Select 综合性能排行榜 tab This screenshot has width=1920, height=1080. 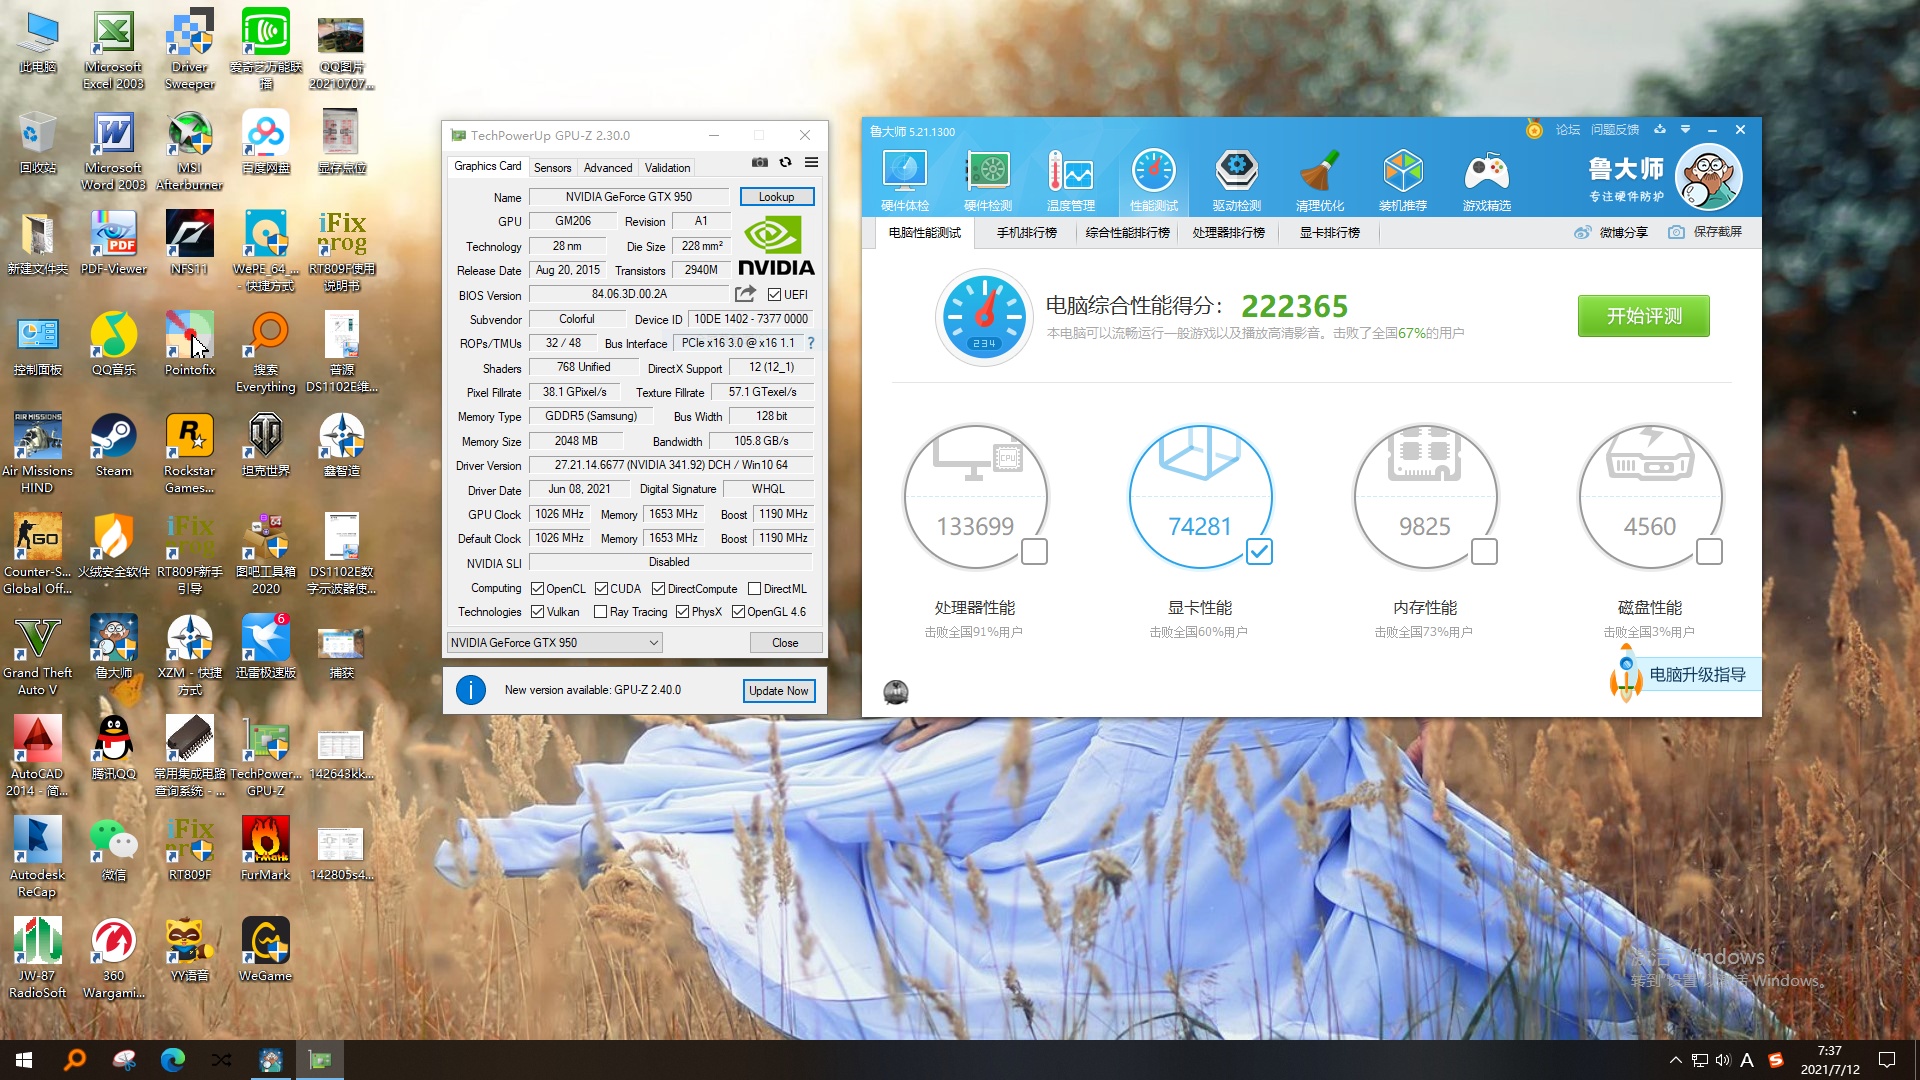[x=1128, y=233]
